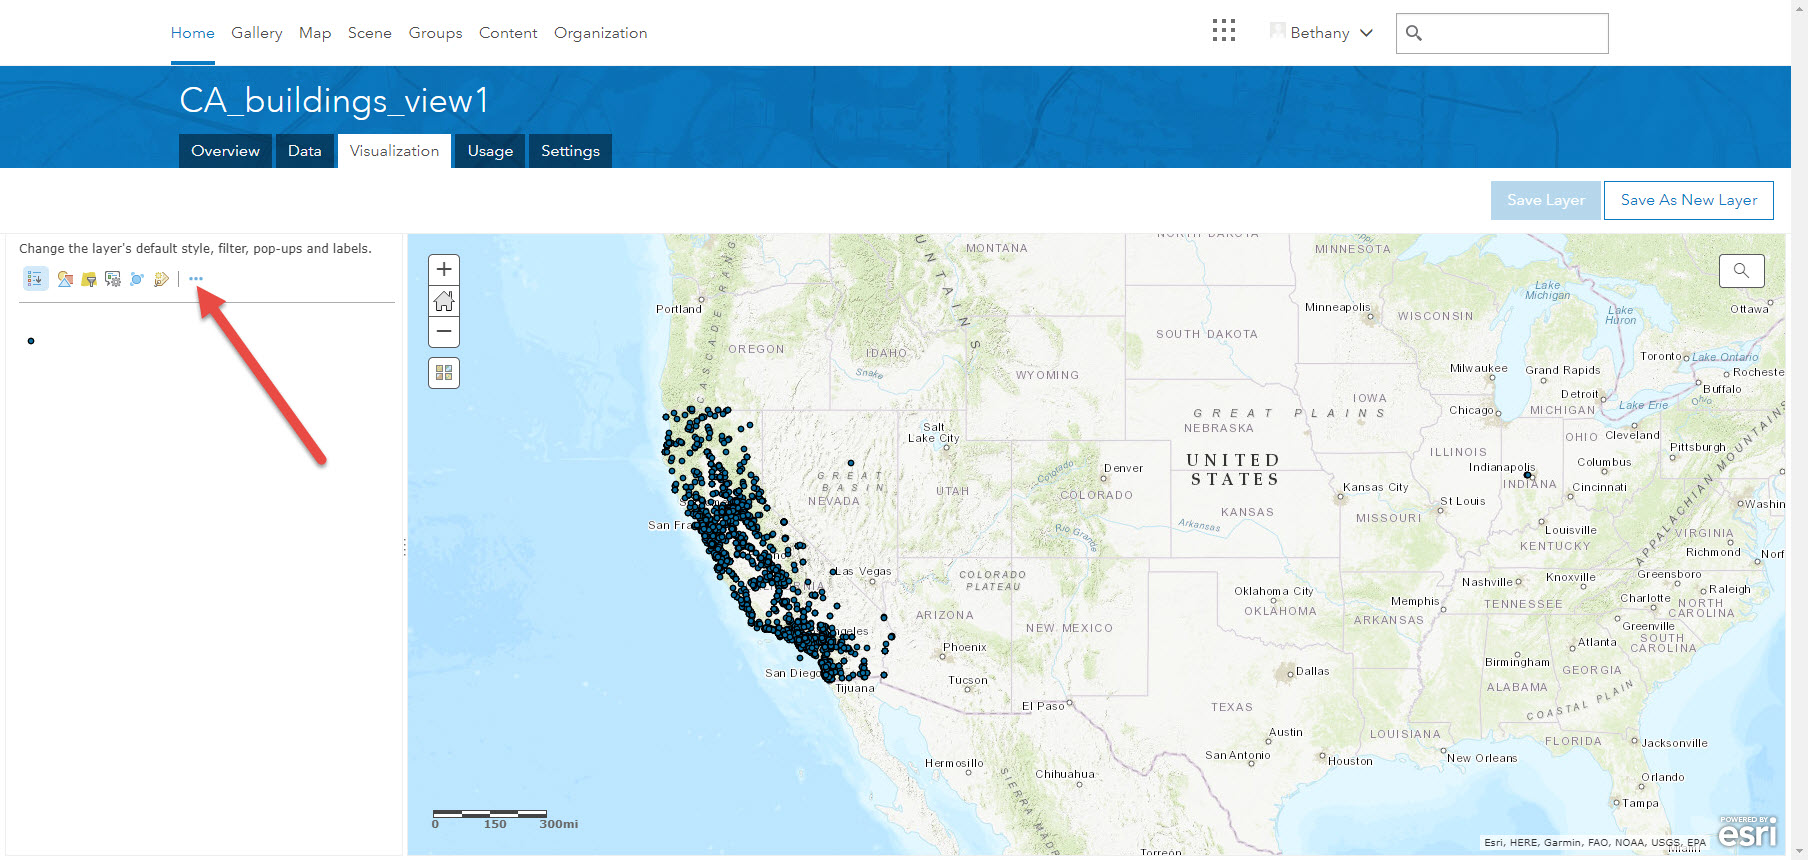Expand the Bethany user account menu
Viewport: 1808px width, 860px height.
(x=1322, y=33)
